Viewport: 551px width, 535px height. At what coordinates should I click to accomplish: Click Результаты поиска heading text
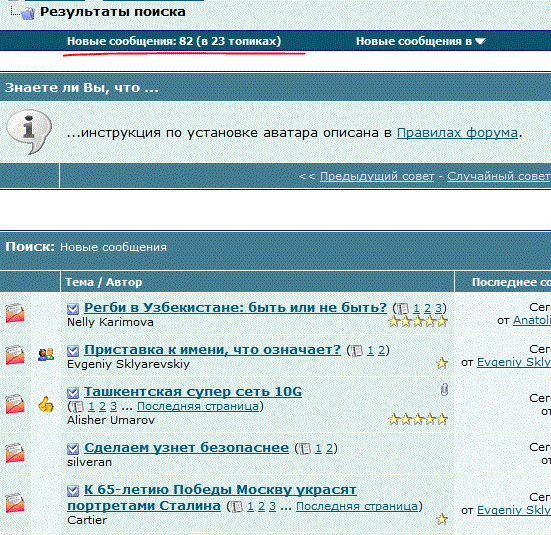(x=113, y=12)
